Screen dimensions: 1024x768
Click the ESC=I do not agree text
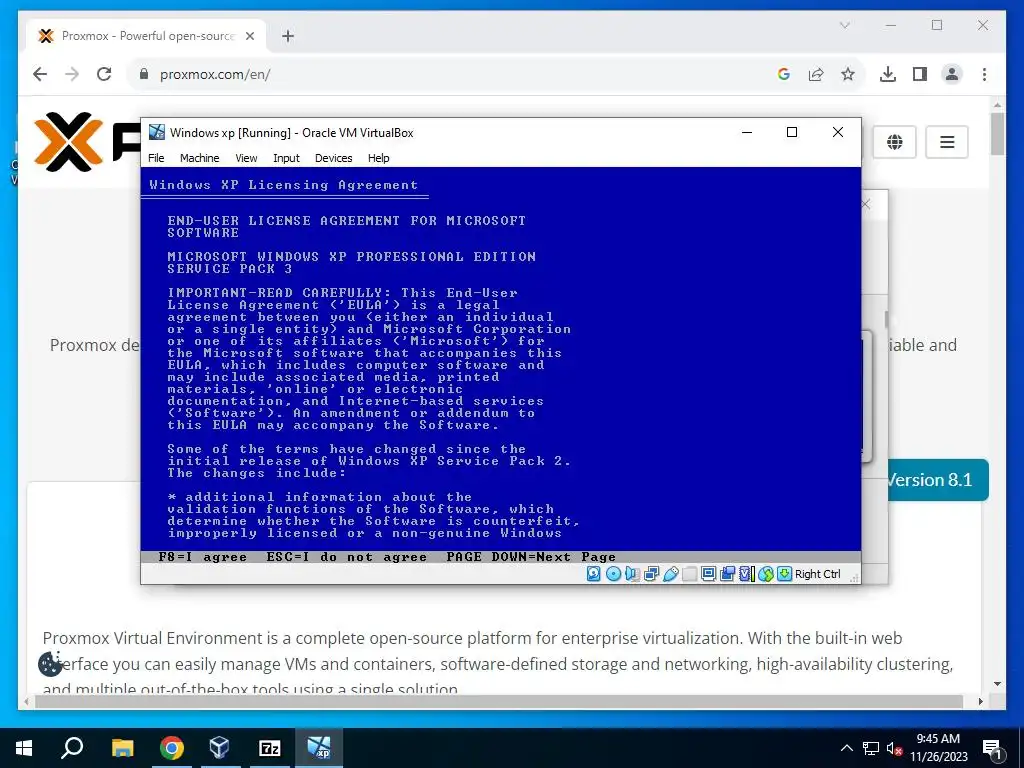(346, 557)
